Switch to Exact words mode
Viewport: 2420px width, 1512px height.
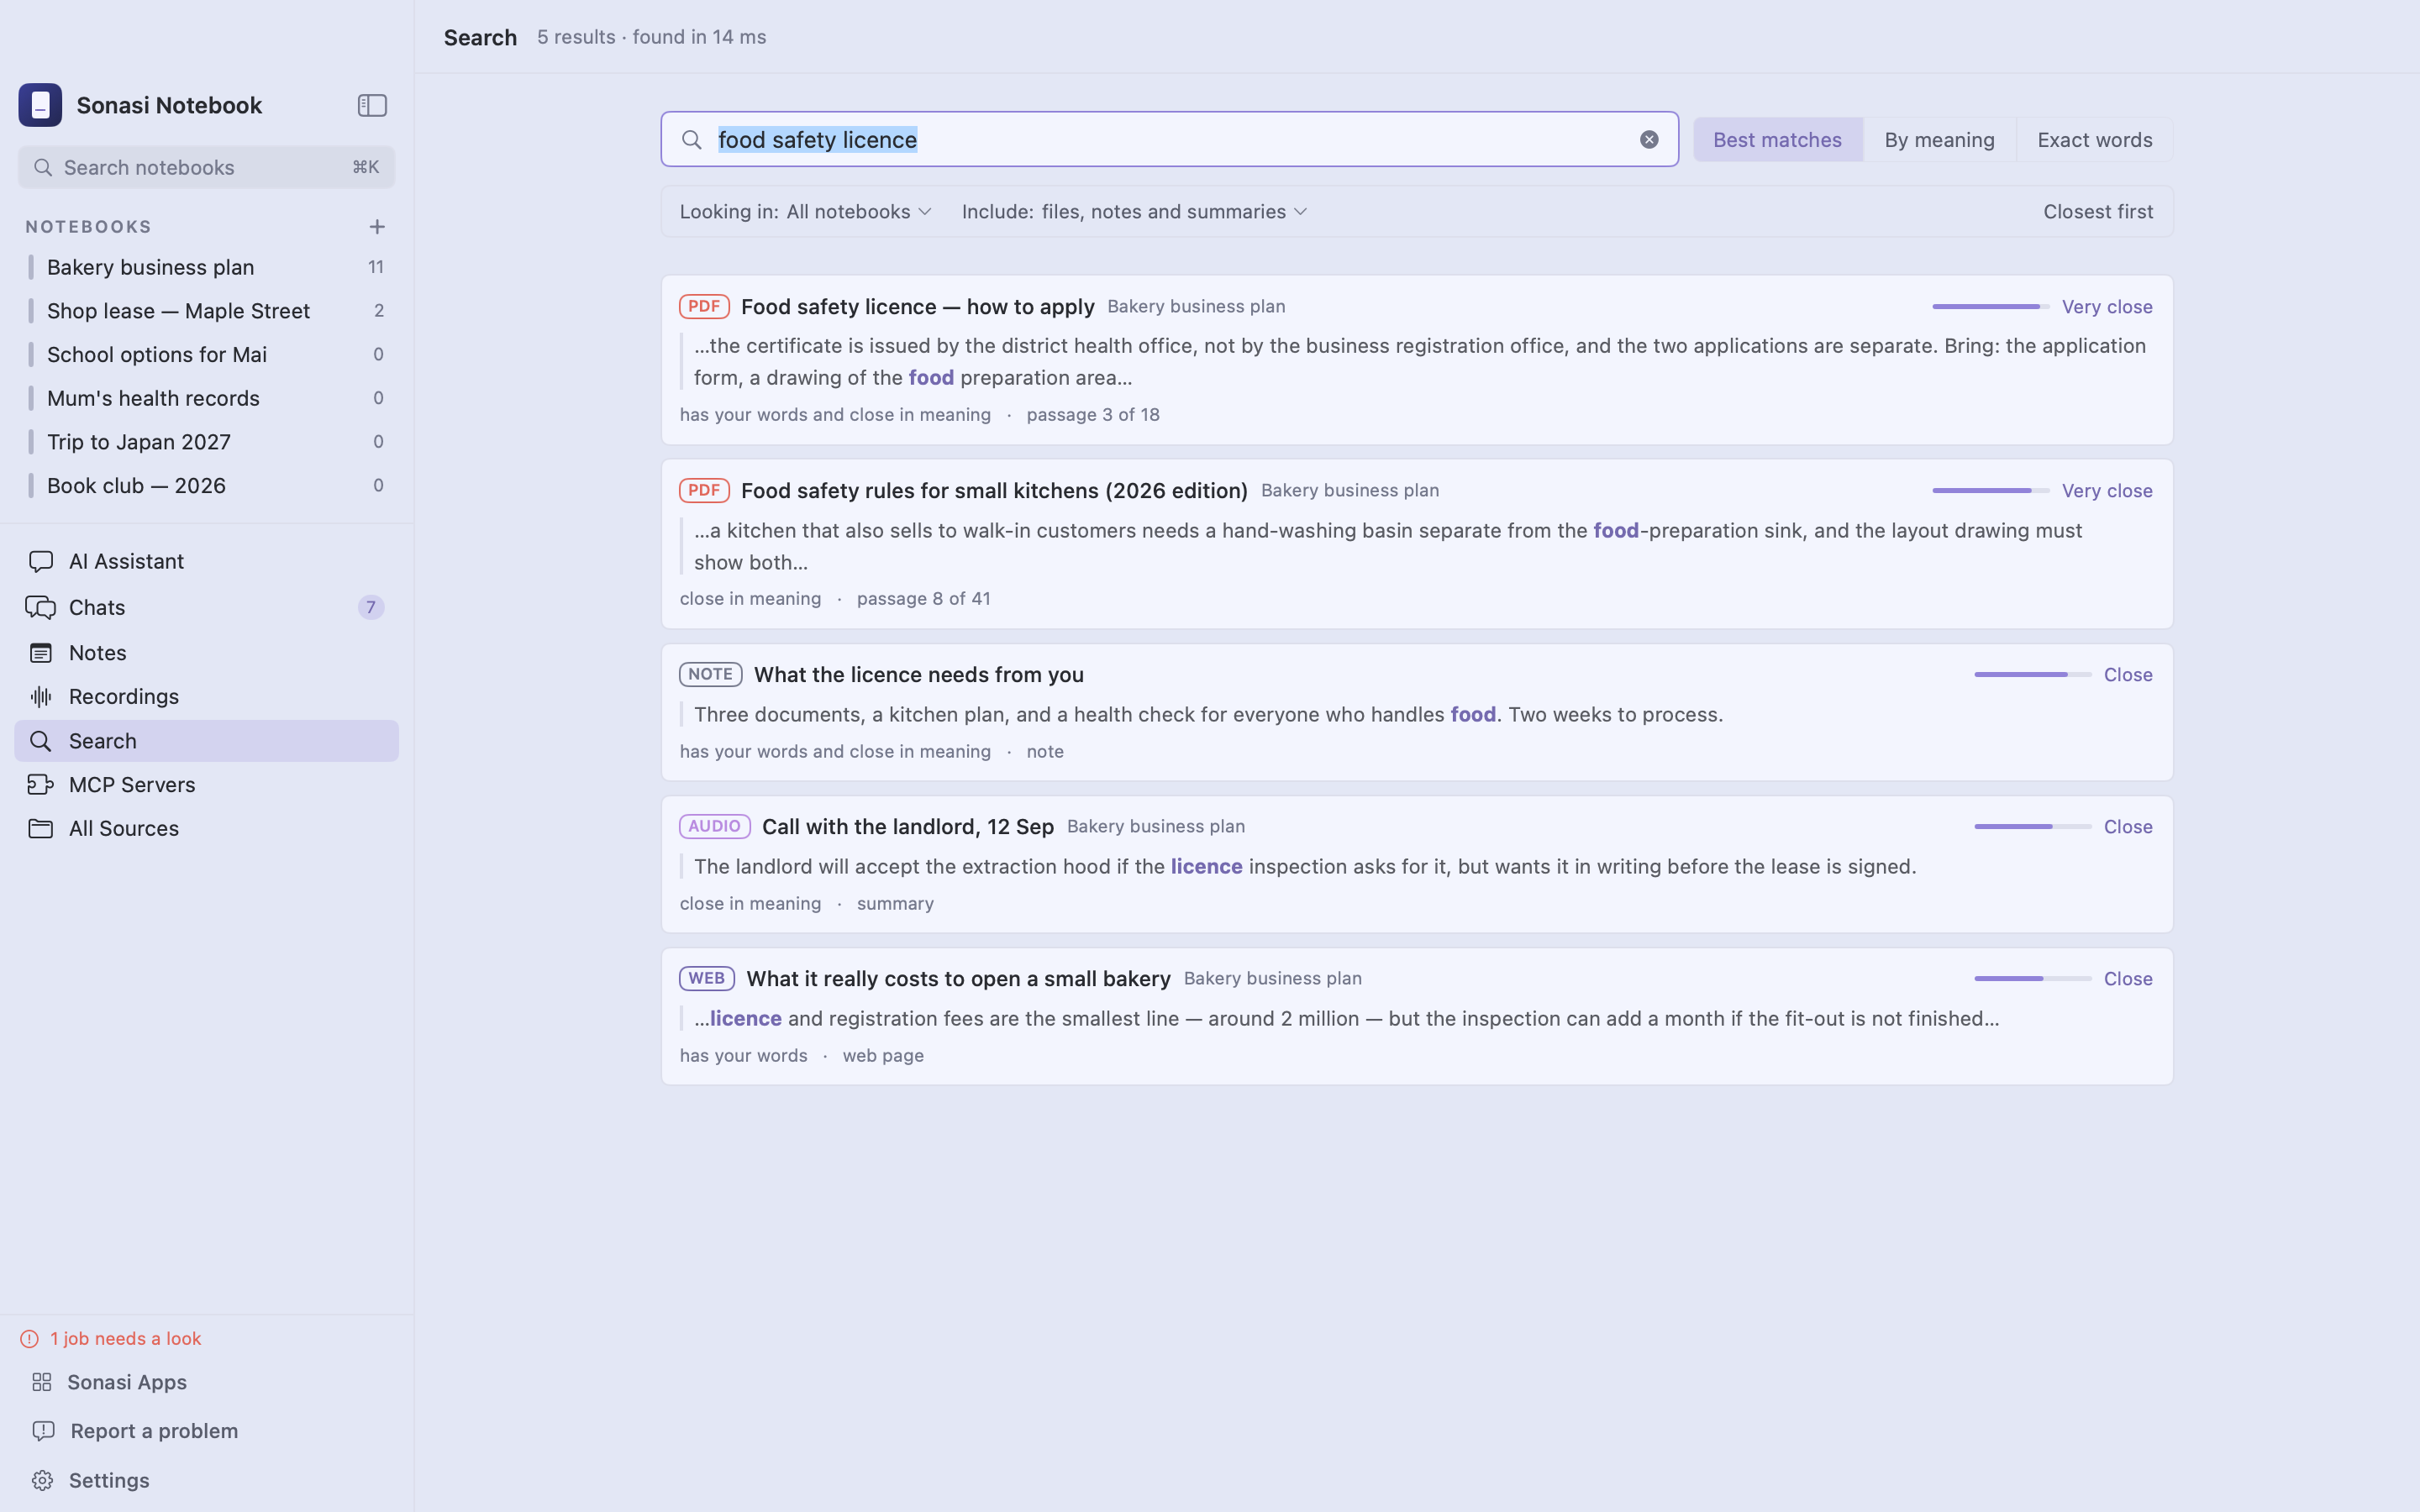(2094, 139)
